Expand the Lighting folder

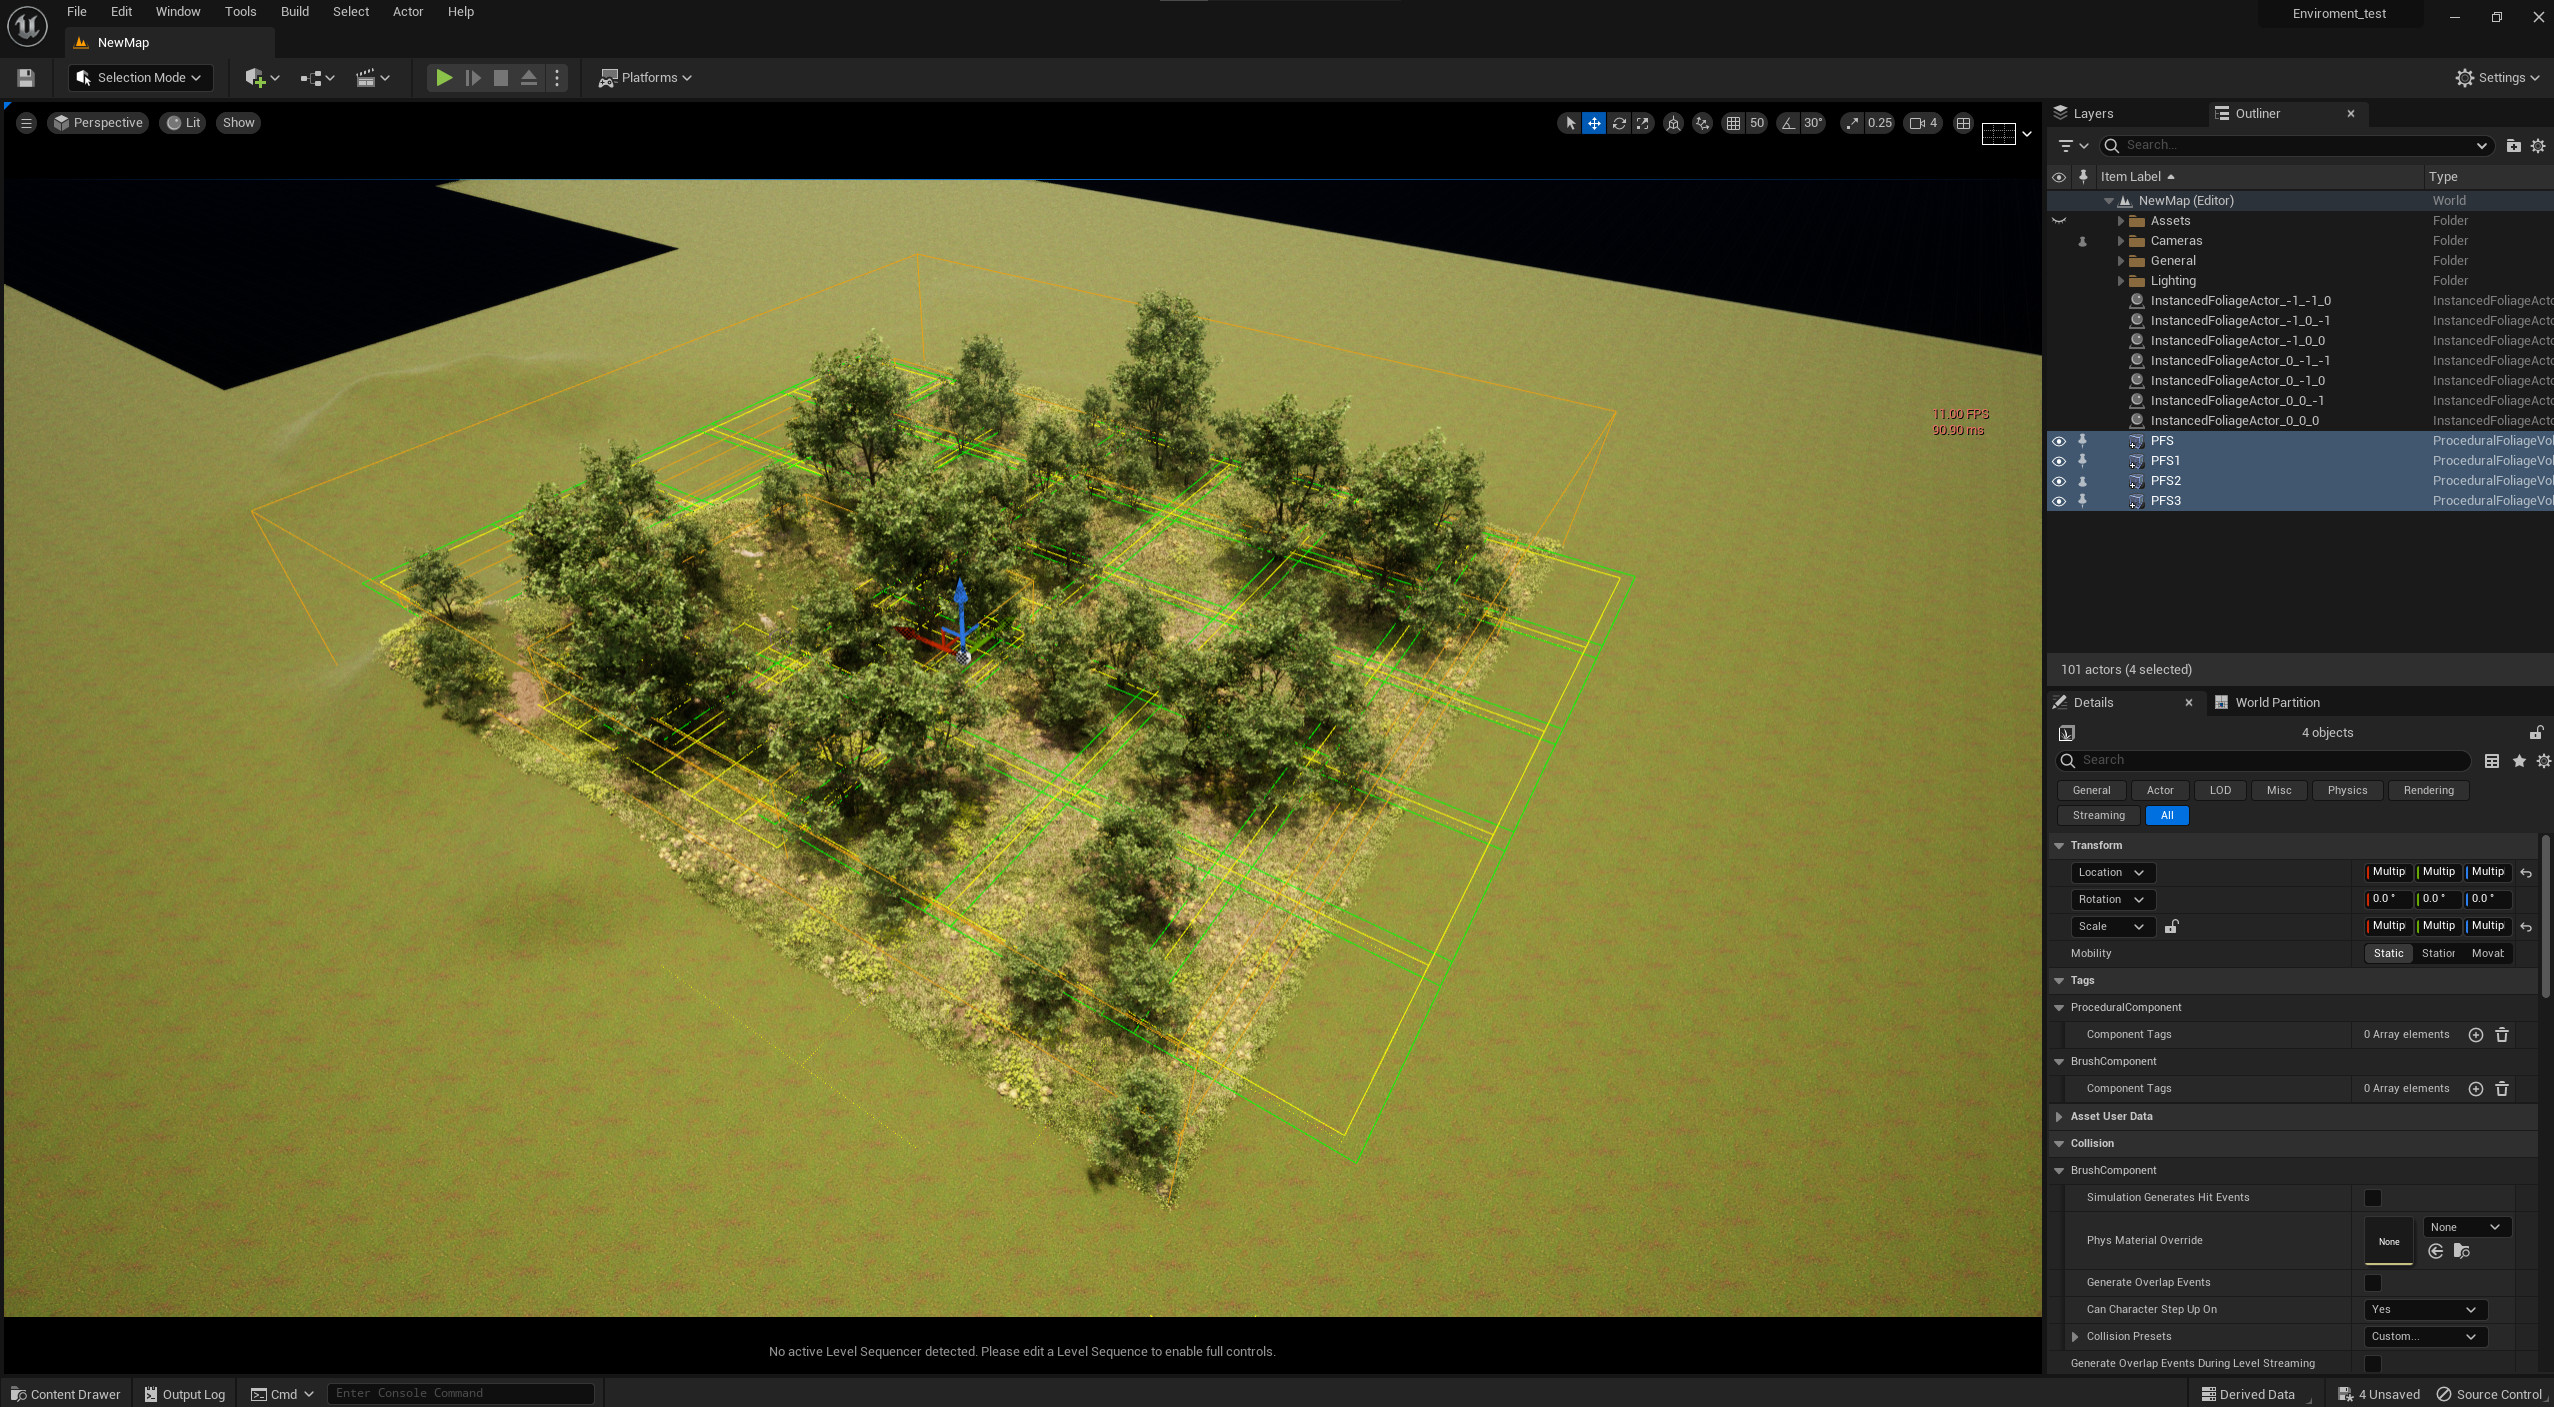(2120, 281)
